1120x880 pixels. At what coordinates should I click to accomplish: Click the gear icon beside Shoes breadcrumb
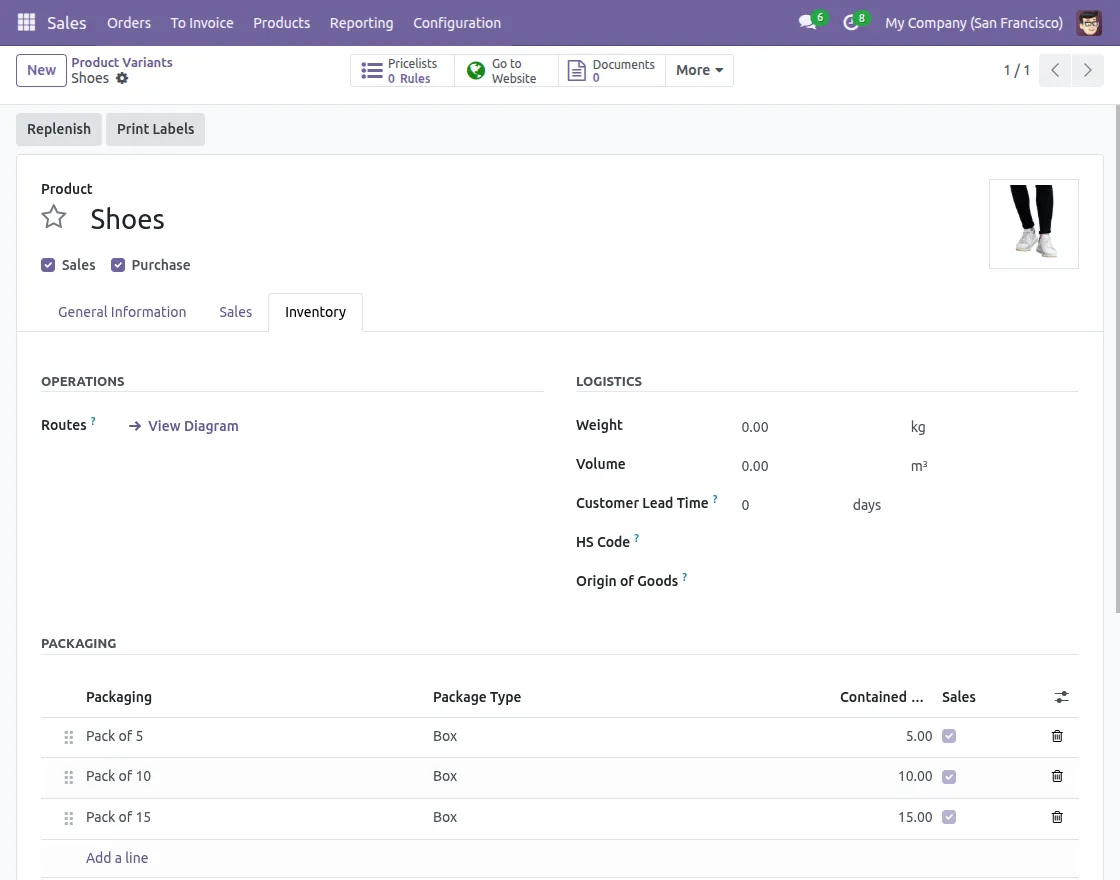point(122,78)
